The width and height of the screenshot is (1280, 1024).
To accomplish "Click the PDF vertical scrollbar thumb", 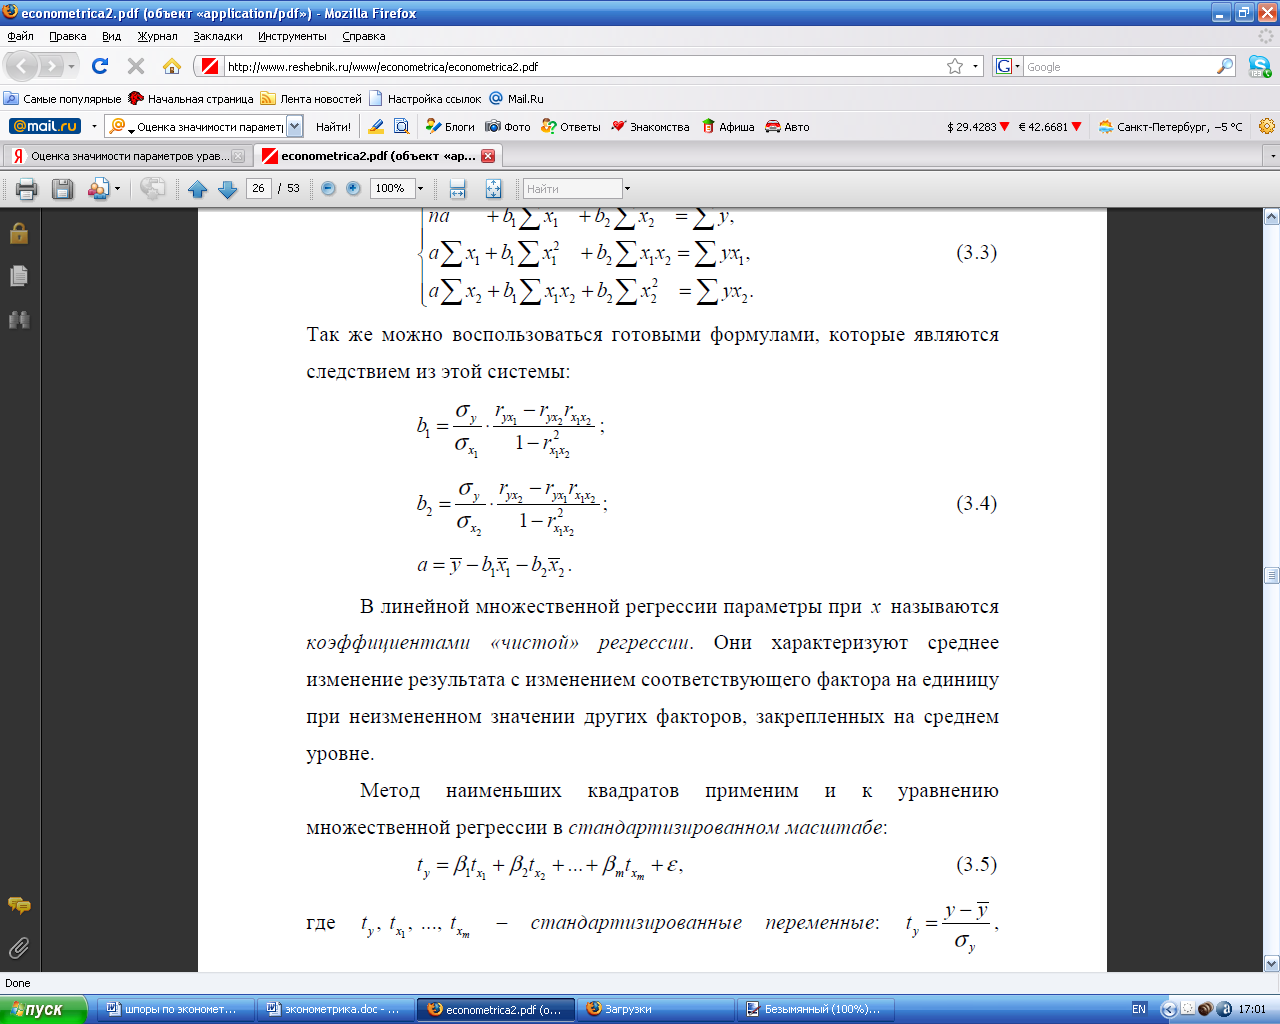I will coord(1272,575).
